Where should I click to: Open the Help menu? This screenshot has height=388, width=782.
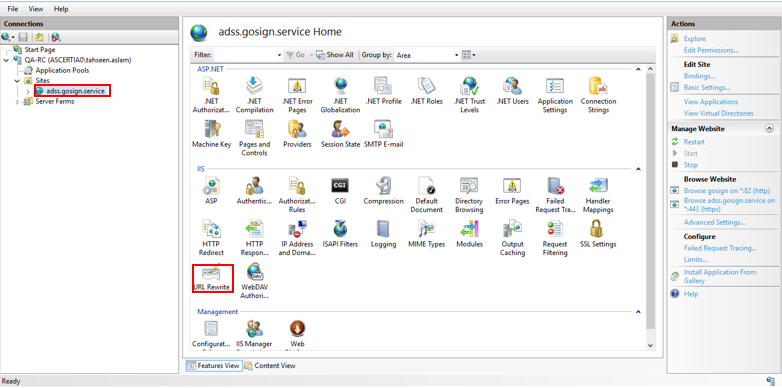pyautogui.click(x=61, y=9)
